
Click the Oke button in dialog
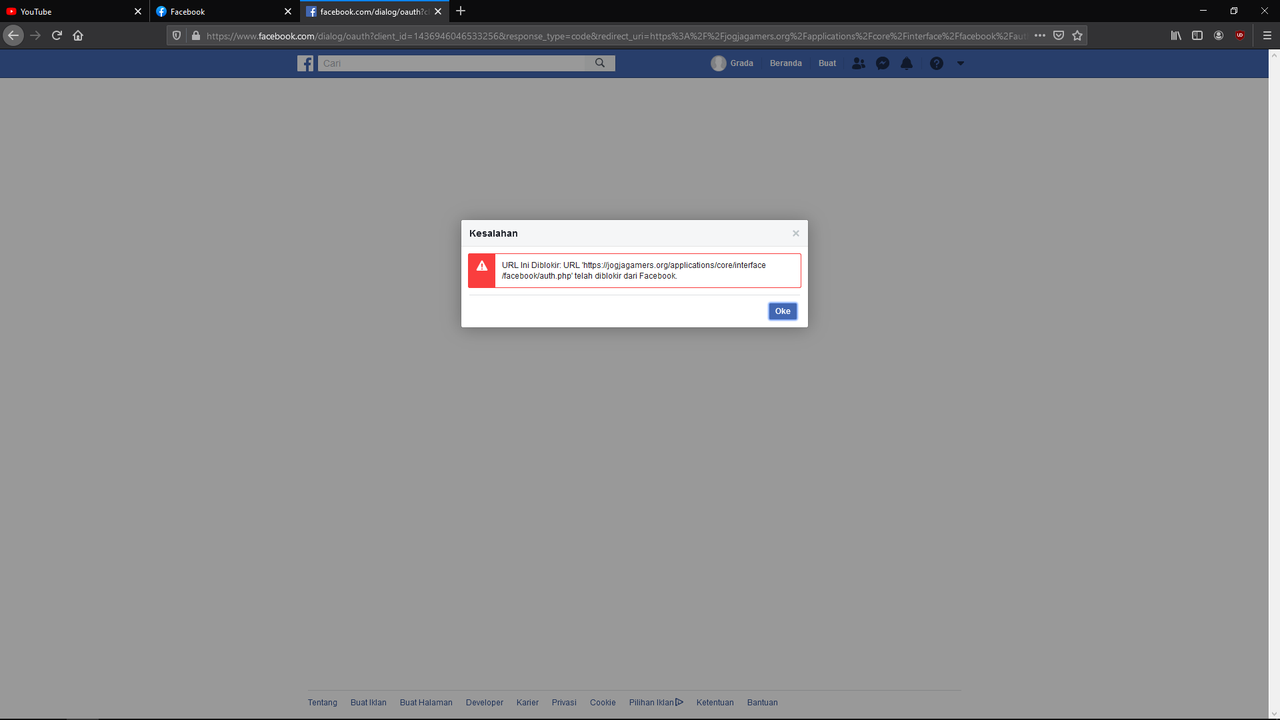[783, 311]
